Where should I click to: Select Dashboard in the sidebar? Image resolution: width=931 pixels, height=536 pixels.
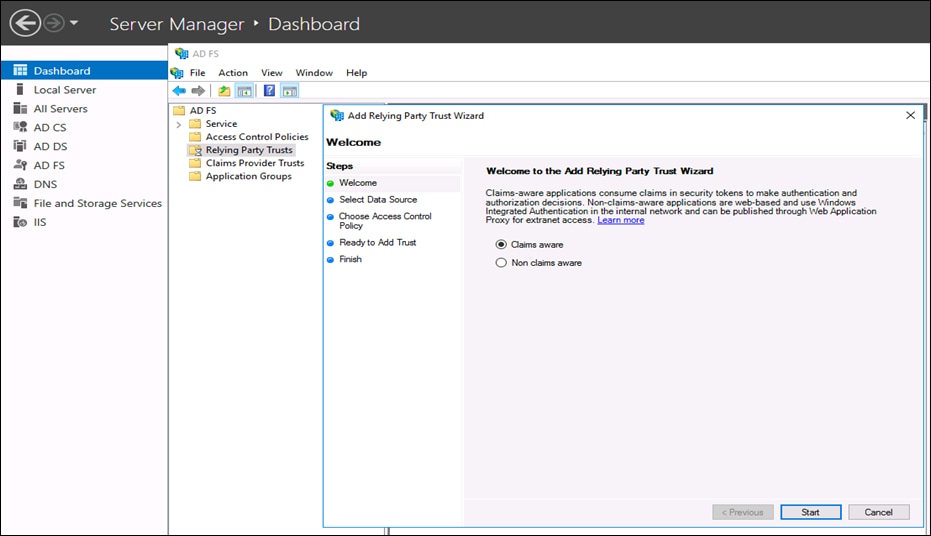click(x=84, y=71)
